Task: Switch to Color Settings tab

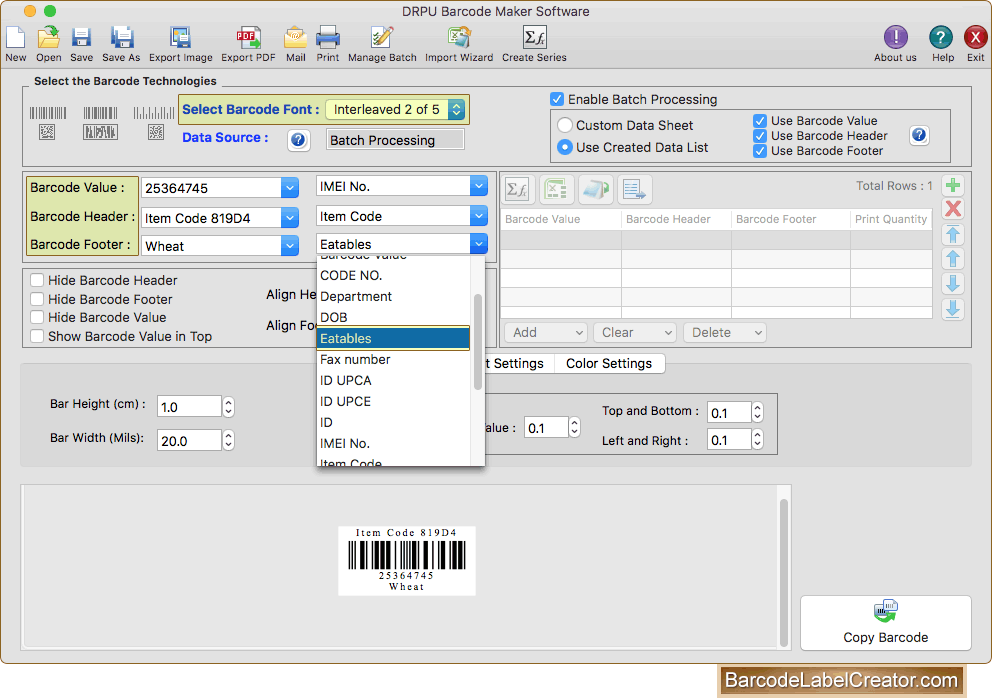Action: [609, 363]
